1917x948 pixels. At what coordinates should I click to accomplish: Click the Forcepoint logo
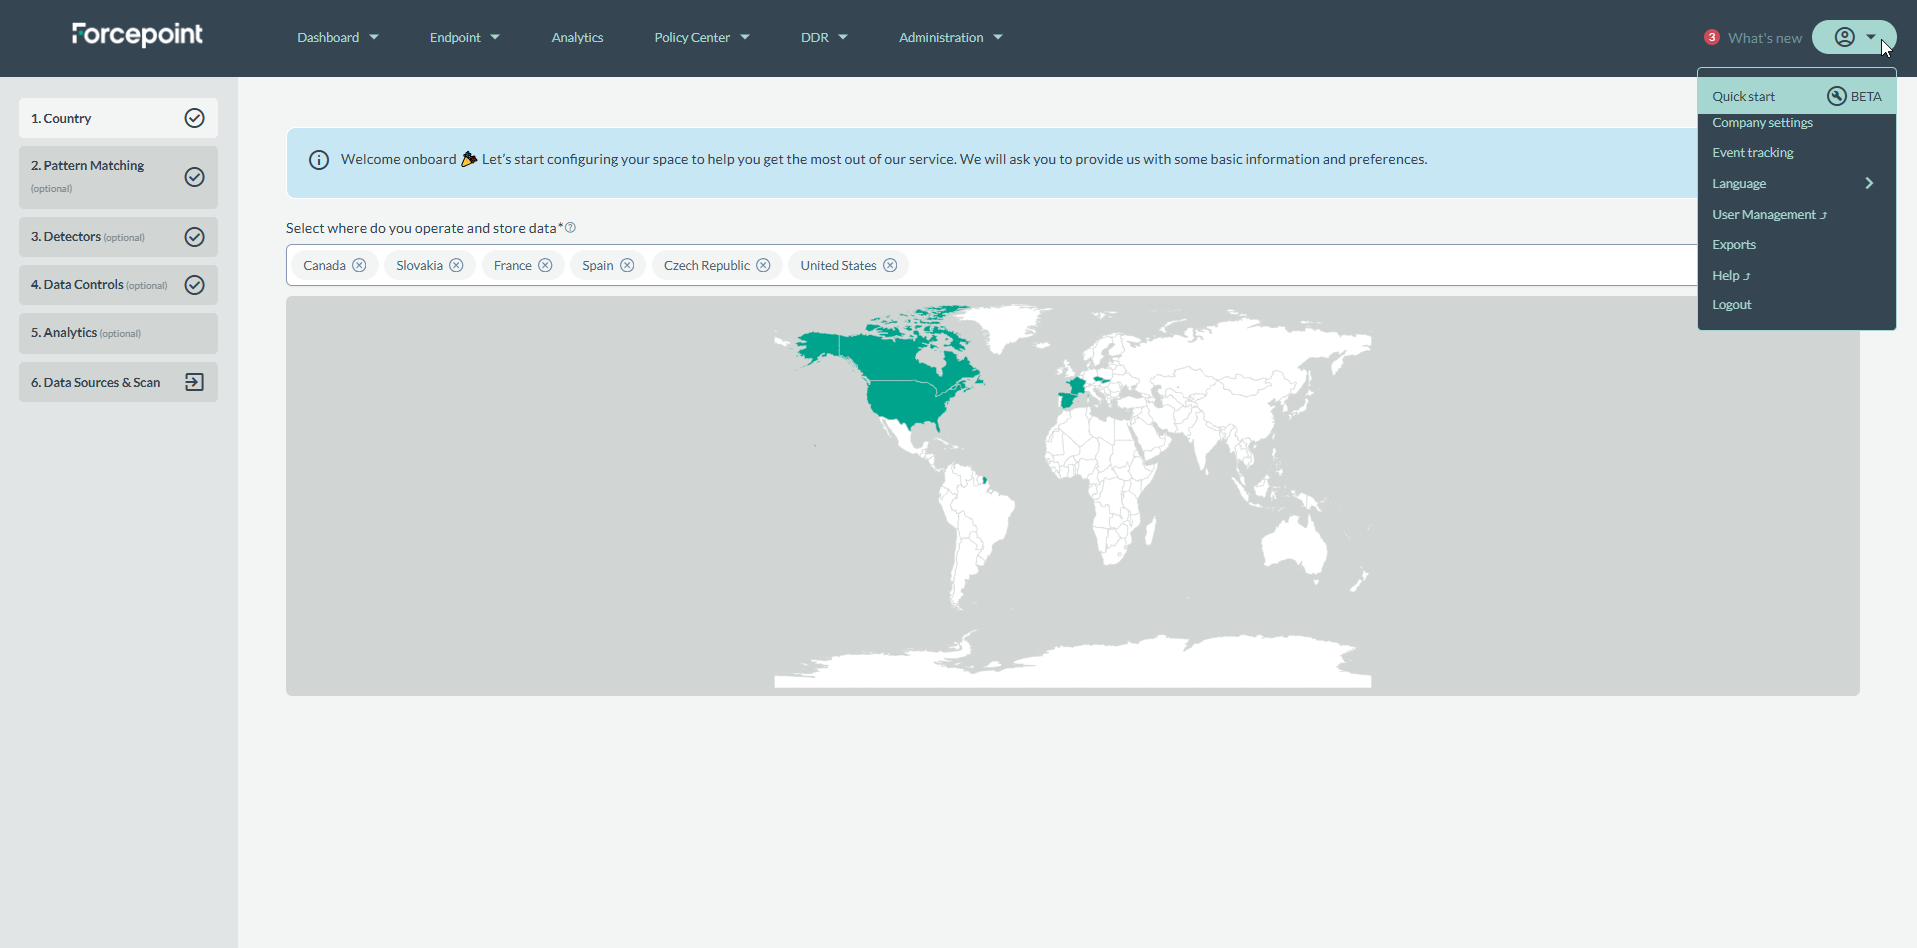(x=137, y=35)
